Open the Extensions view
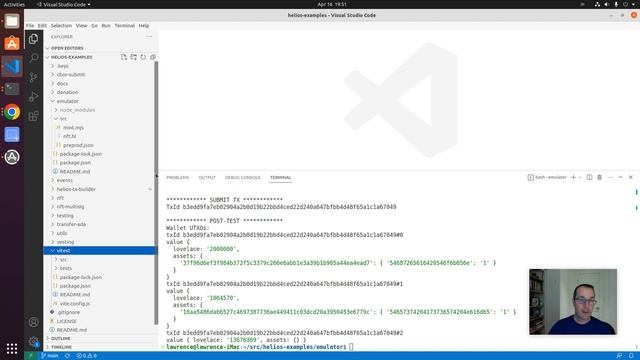Viewport: 640px width, 360px height. coord(33,116)
